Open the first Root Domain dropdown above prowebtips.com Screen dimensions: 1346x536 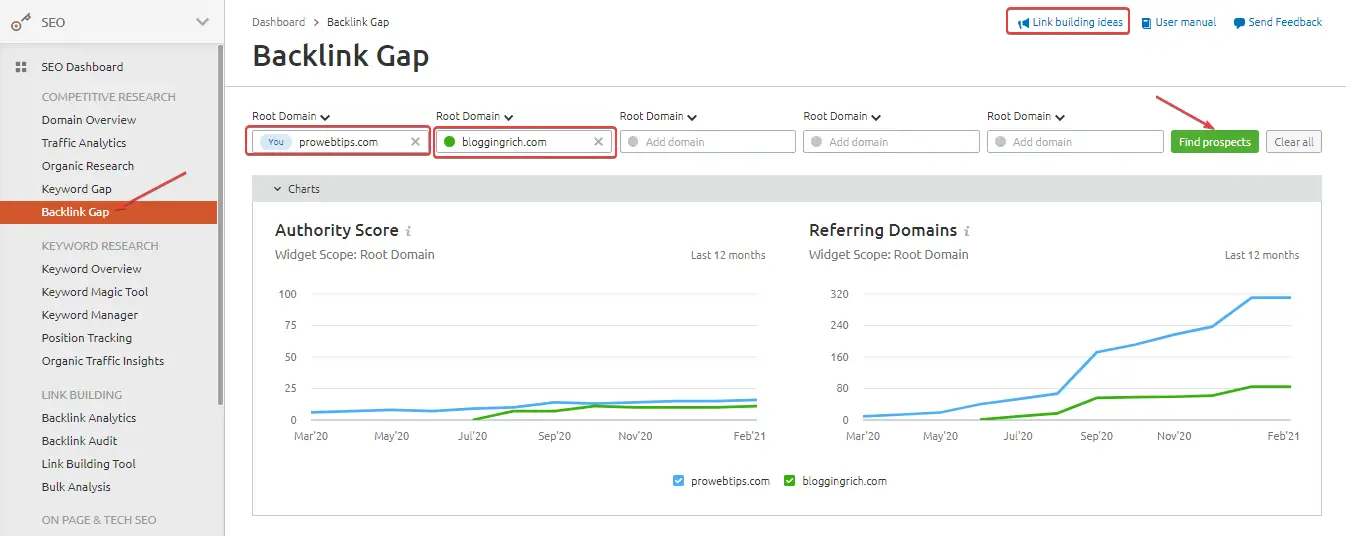291,117
